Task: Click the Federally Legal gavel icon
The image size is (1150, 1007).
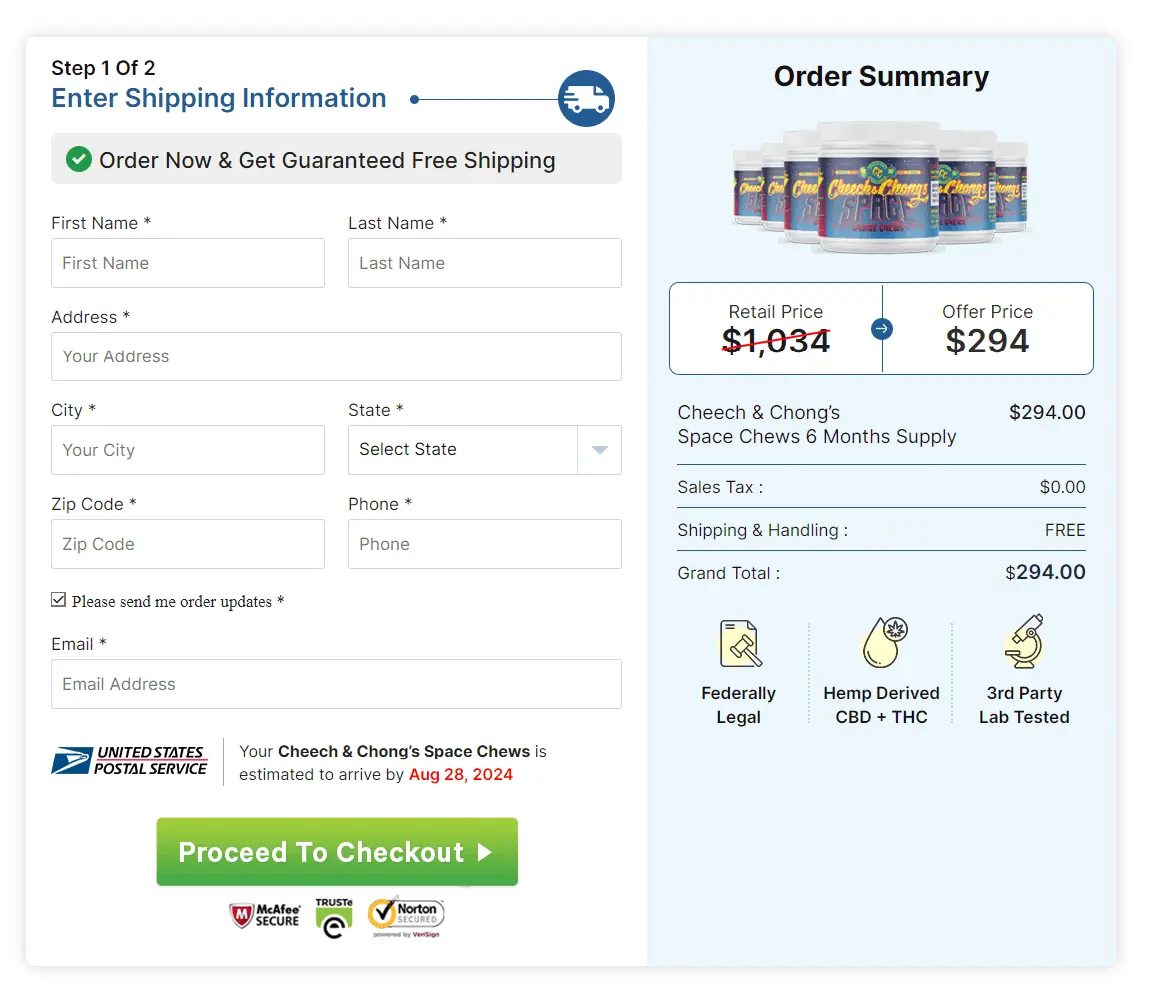Action: click(x=738, y=644)
